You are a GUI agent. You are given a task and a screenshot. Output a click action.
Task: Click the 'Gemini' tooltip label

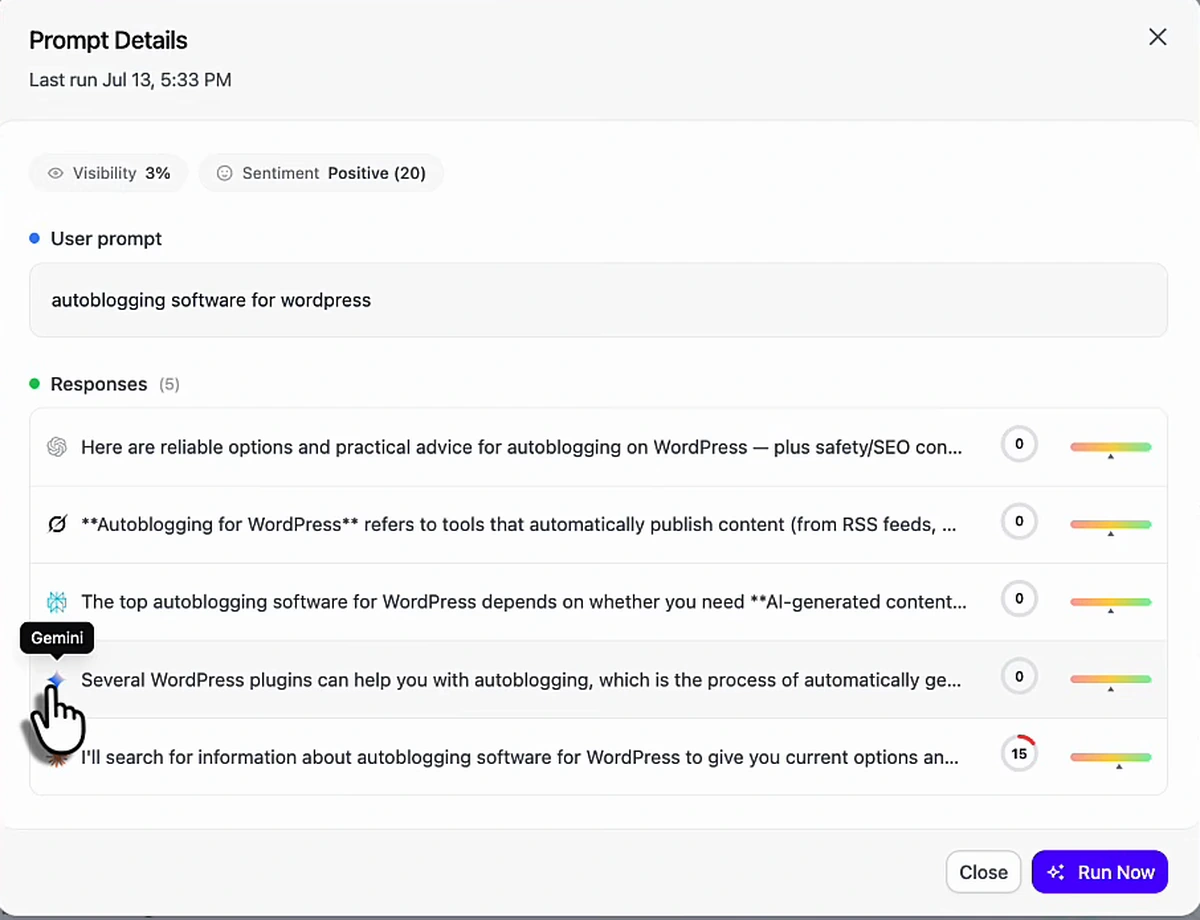point(57,638)
